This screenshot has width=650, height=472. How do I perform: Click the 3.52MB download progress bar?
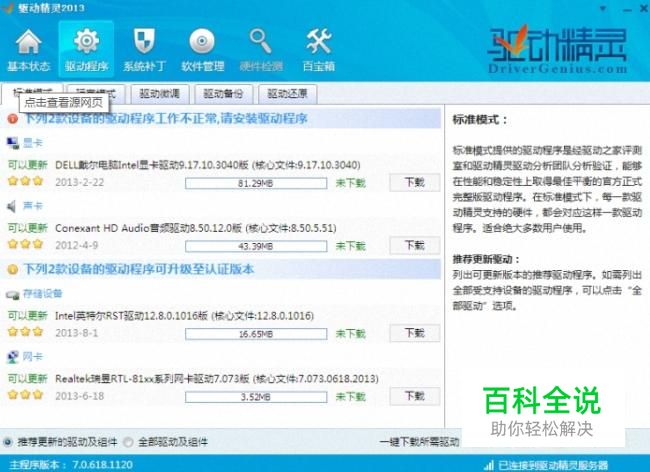tap(256, 397)
